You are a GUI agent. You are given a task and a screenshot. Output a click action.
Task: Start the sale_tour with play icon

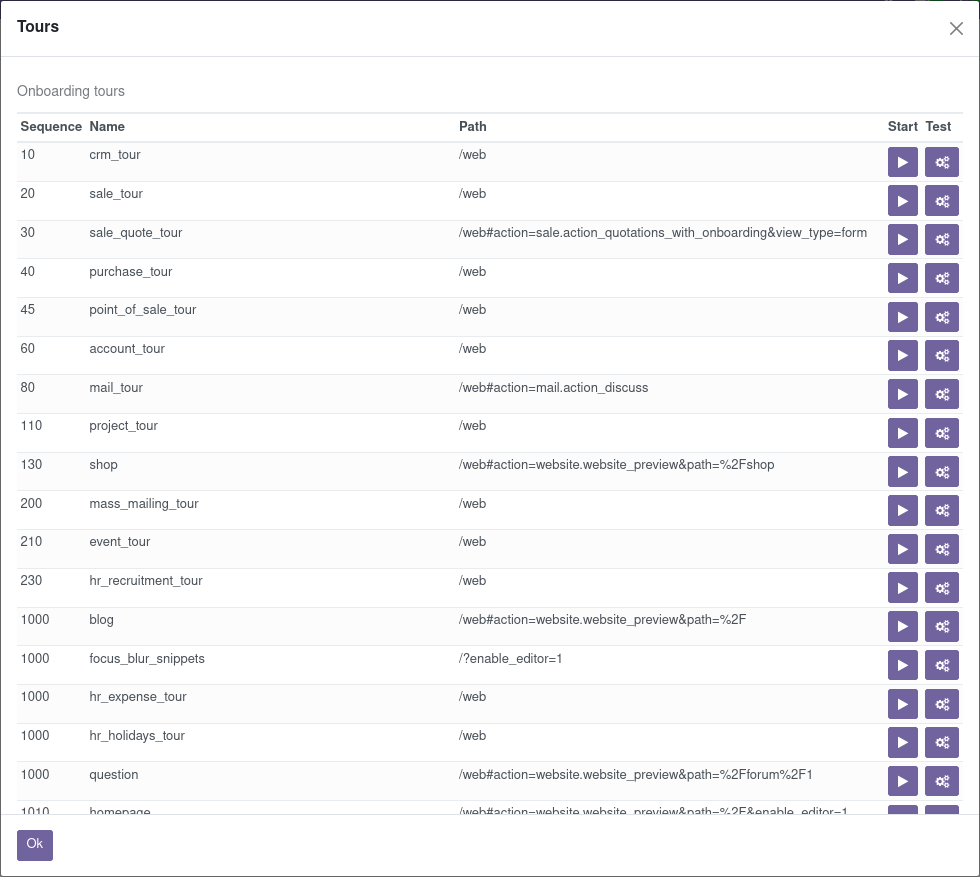[902, 201]
